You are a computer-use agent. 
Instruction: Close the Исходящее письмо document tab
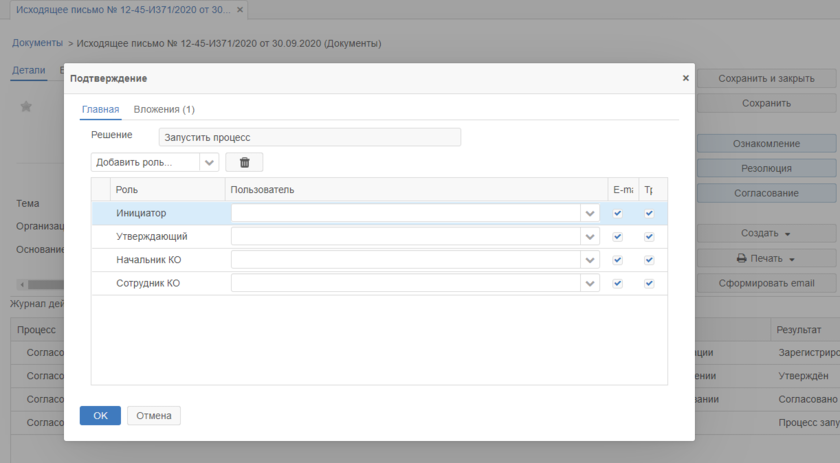coord(239,9)
